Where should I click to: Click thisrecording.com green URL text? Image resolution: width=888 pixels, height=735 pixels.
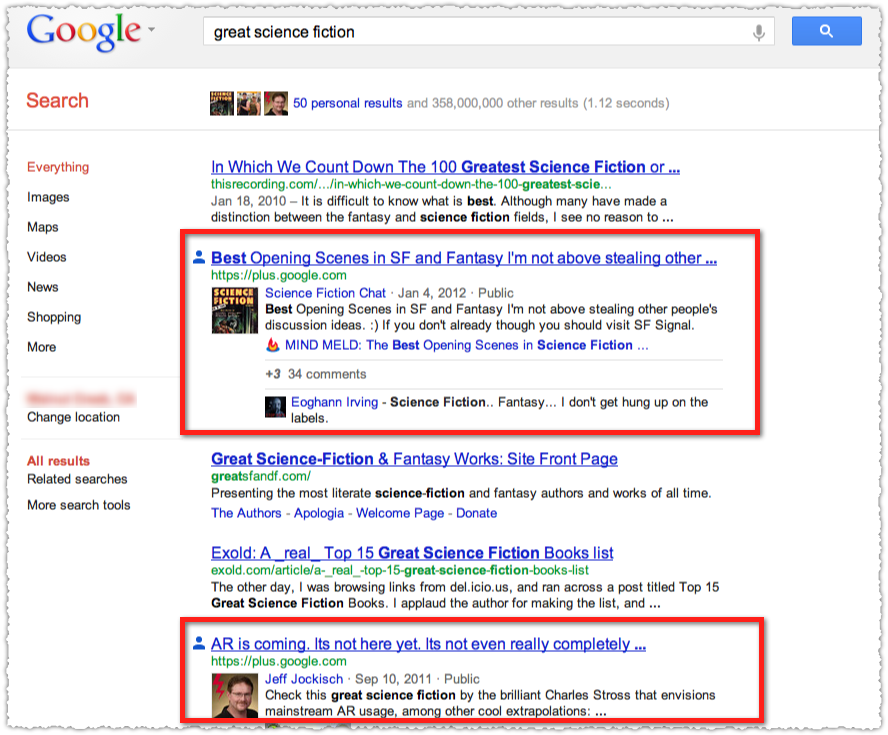[411, 184]
